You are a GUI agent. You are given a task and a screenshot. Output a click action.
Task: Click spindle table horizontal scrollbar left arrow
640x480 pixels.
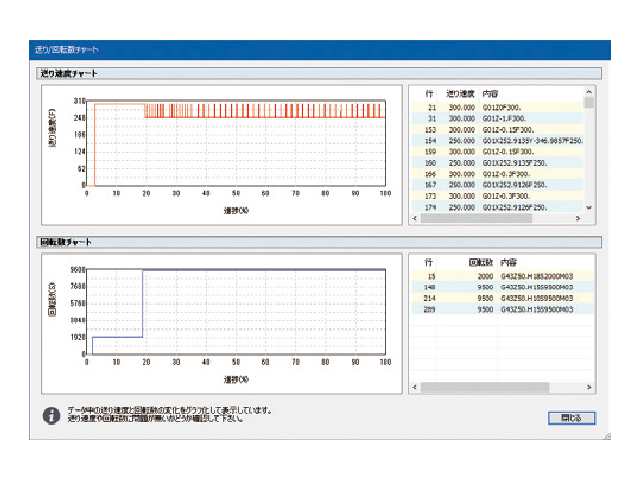(x=415, y=387)
